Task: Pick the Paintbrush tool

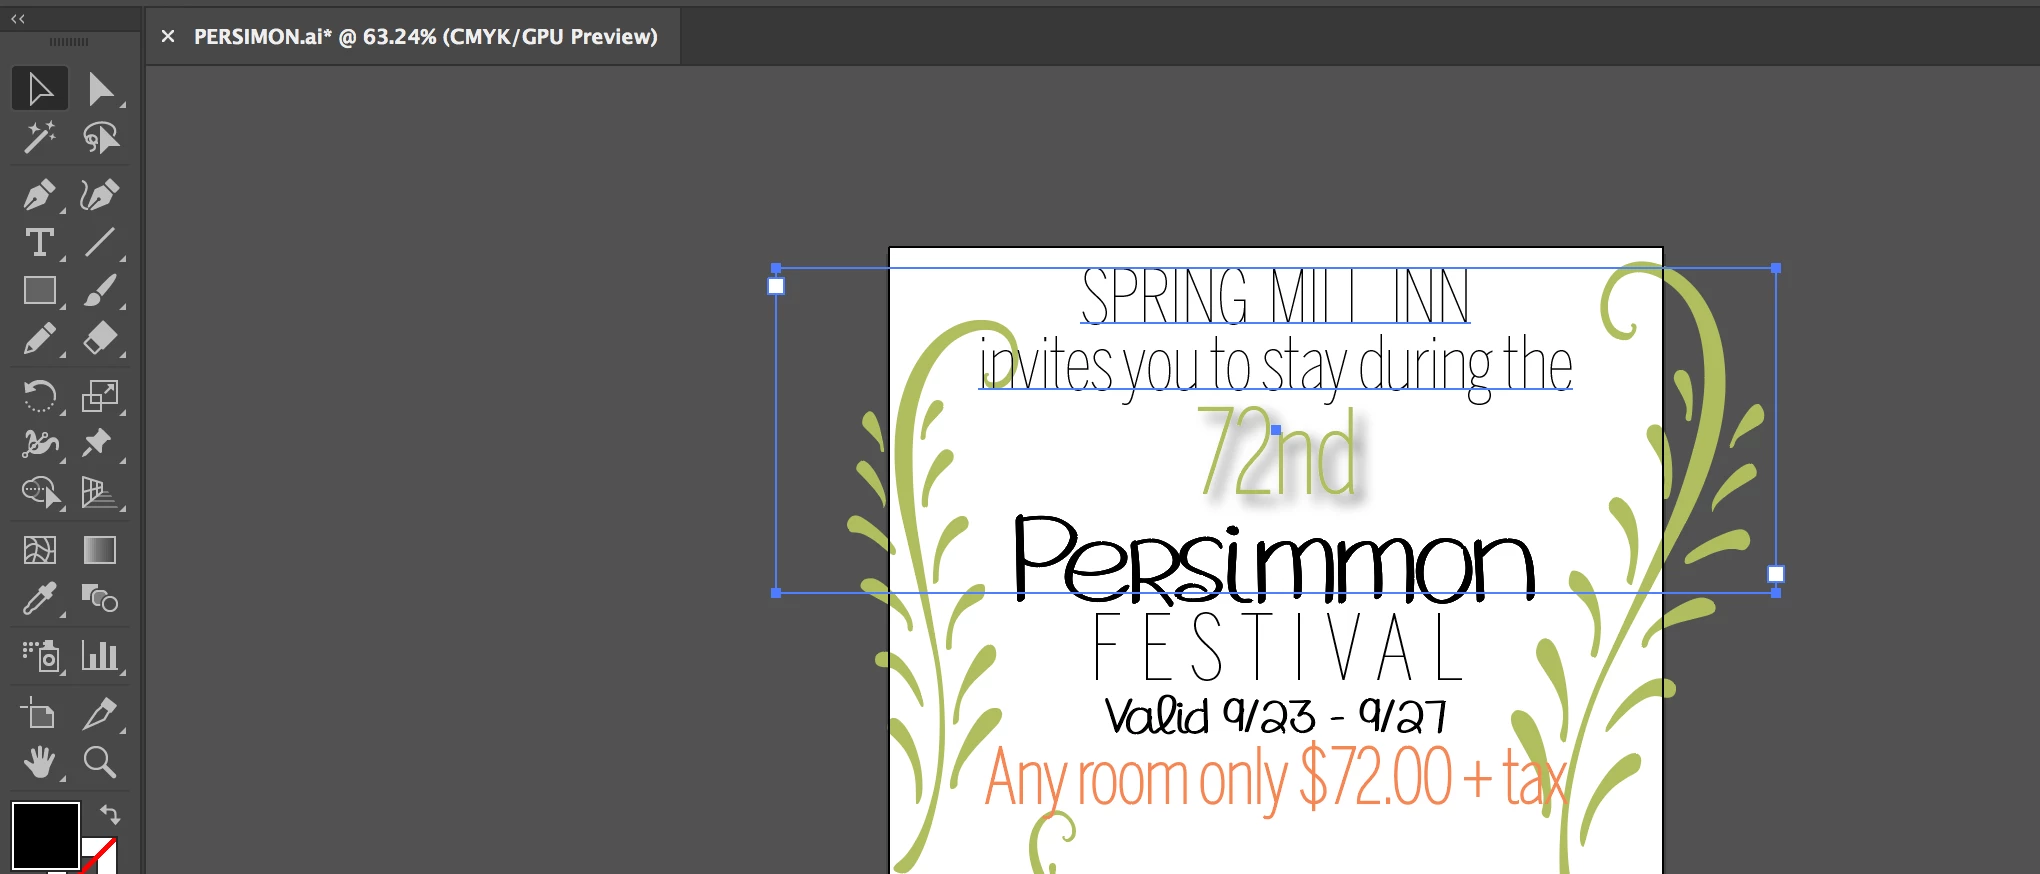Action: (100, 291)
